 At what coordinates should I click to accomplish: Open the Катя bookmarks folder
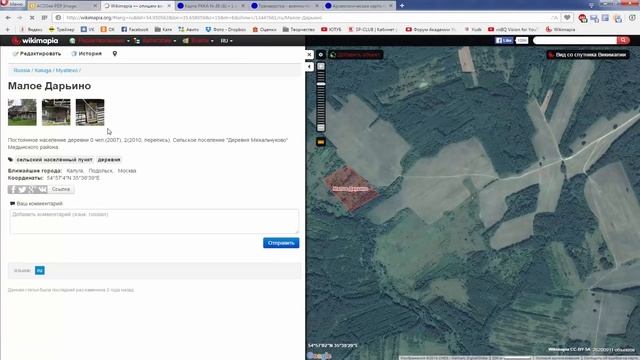point(163,29)
